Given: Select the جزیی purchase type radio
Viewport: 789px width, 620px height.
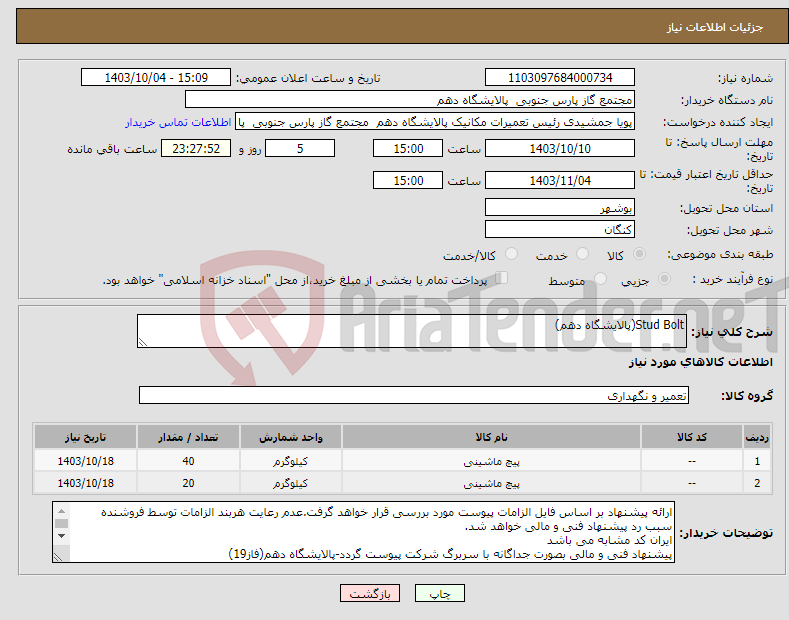Looking at the screenshot, I should pyautogui.click(x=664, y=278).
